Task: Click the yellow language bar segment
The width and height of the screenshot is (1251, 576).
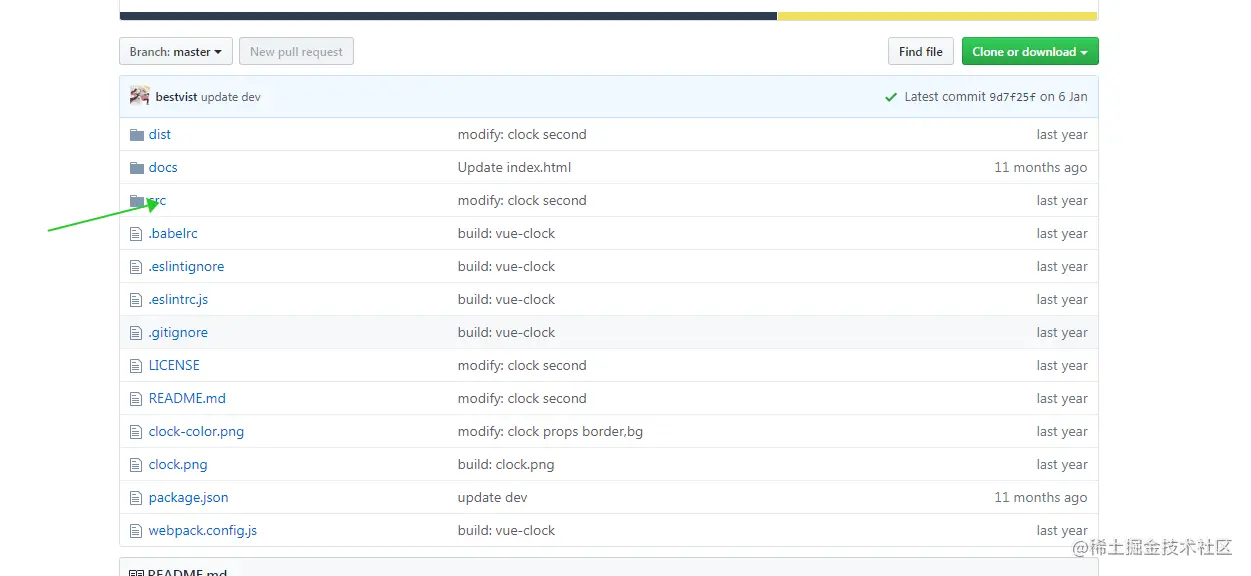Action: point(937,16)
